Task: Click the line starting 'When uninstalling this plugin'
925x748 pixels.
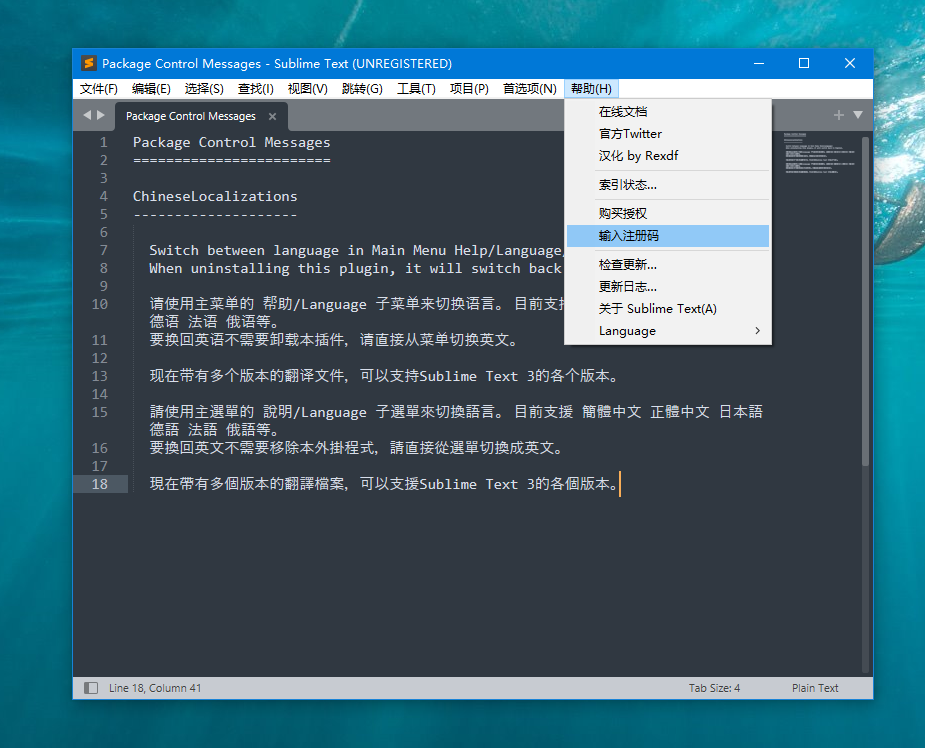Action: [357, 268]
